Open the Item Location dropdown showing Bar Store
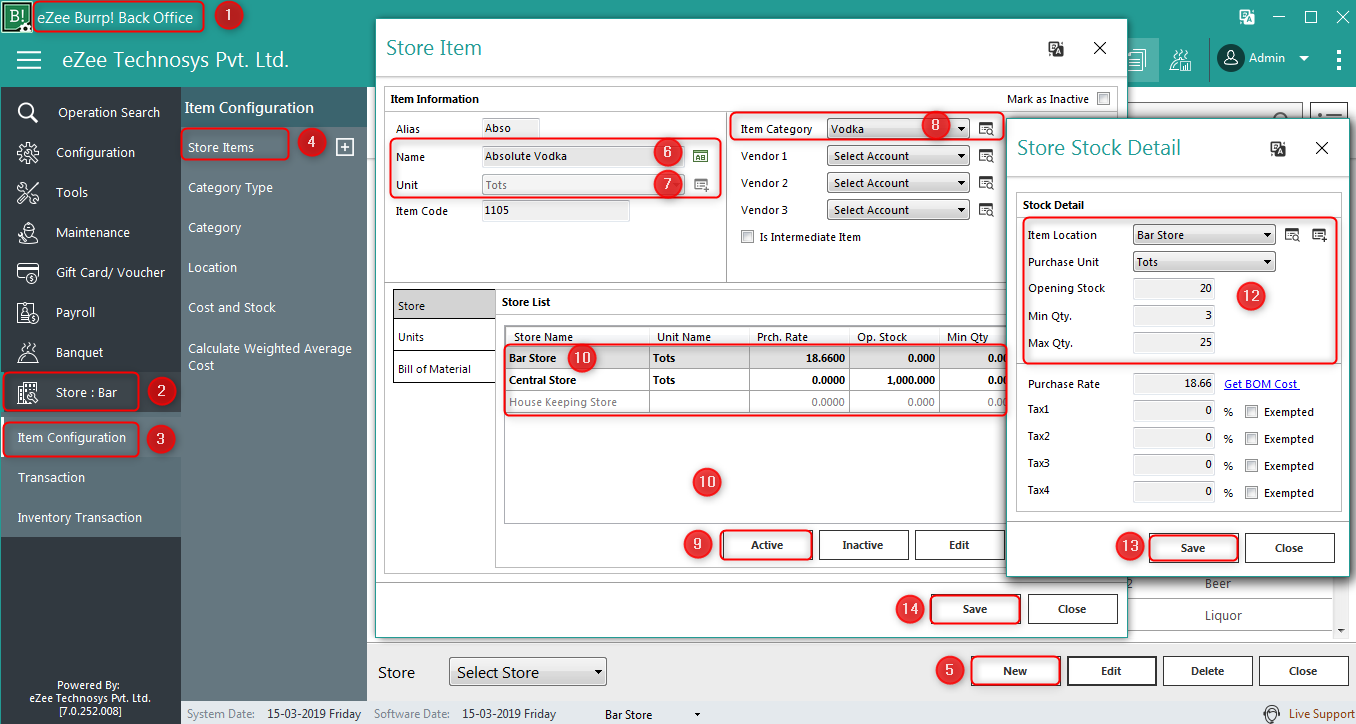Screen dimensions: 1356x724 pos(1204,235)
